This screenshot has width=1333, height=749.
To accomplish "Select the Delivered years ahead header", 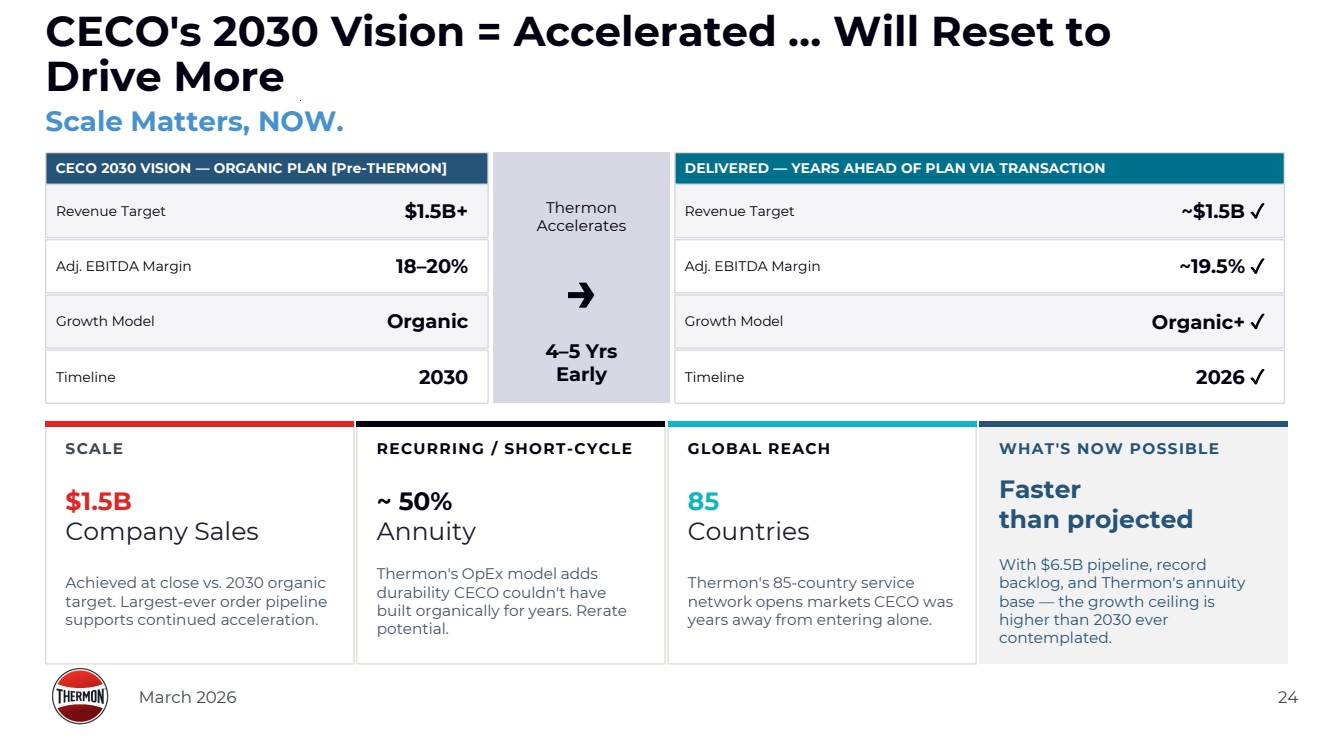I will click(979, 168).
